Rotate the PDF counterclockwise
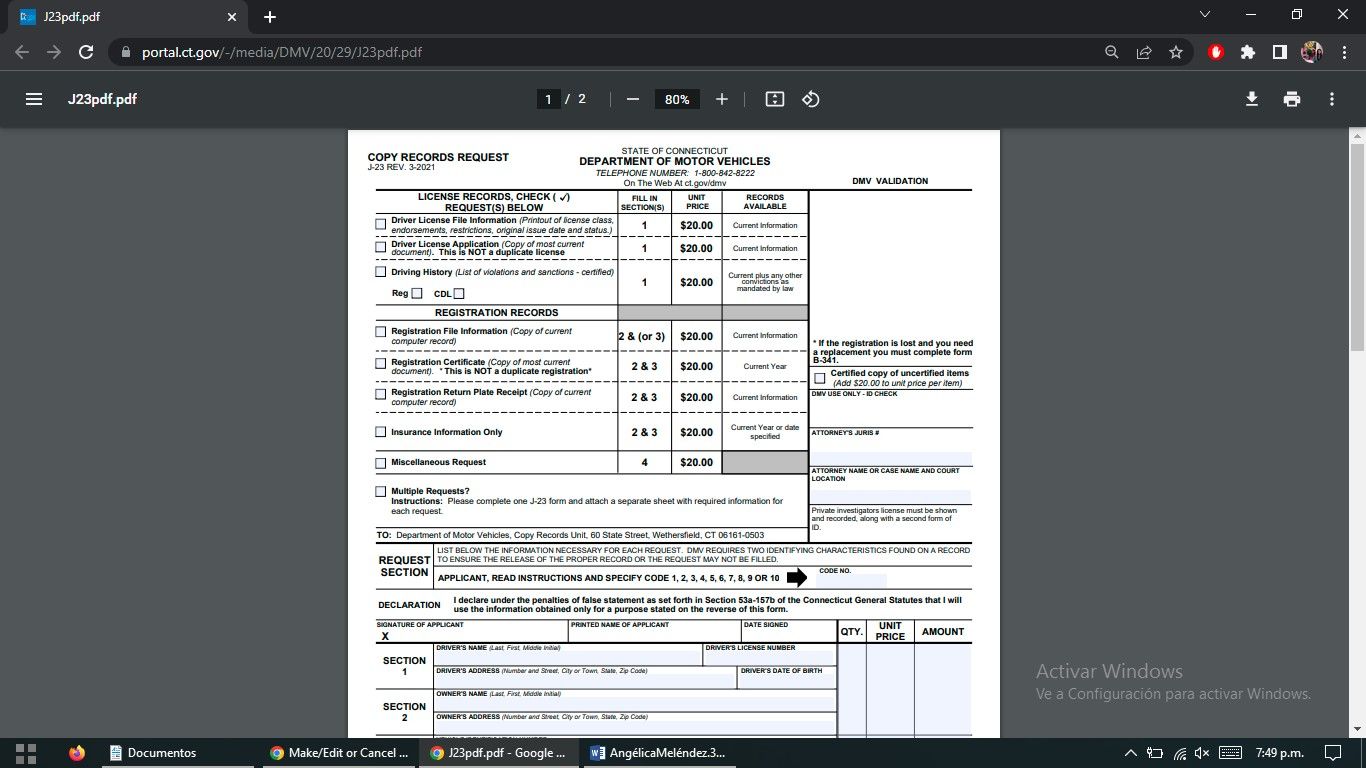The image size is (1366, 768). tap(810, 99)
